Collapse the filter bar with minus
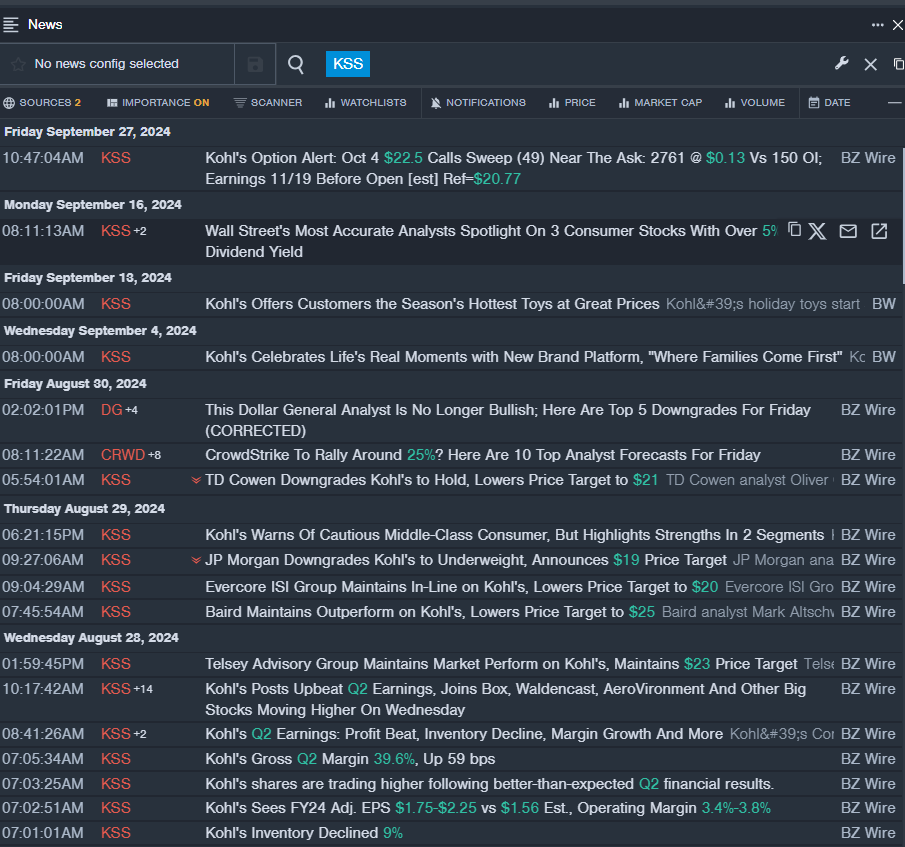905x847 pixels. pos(894,103)
